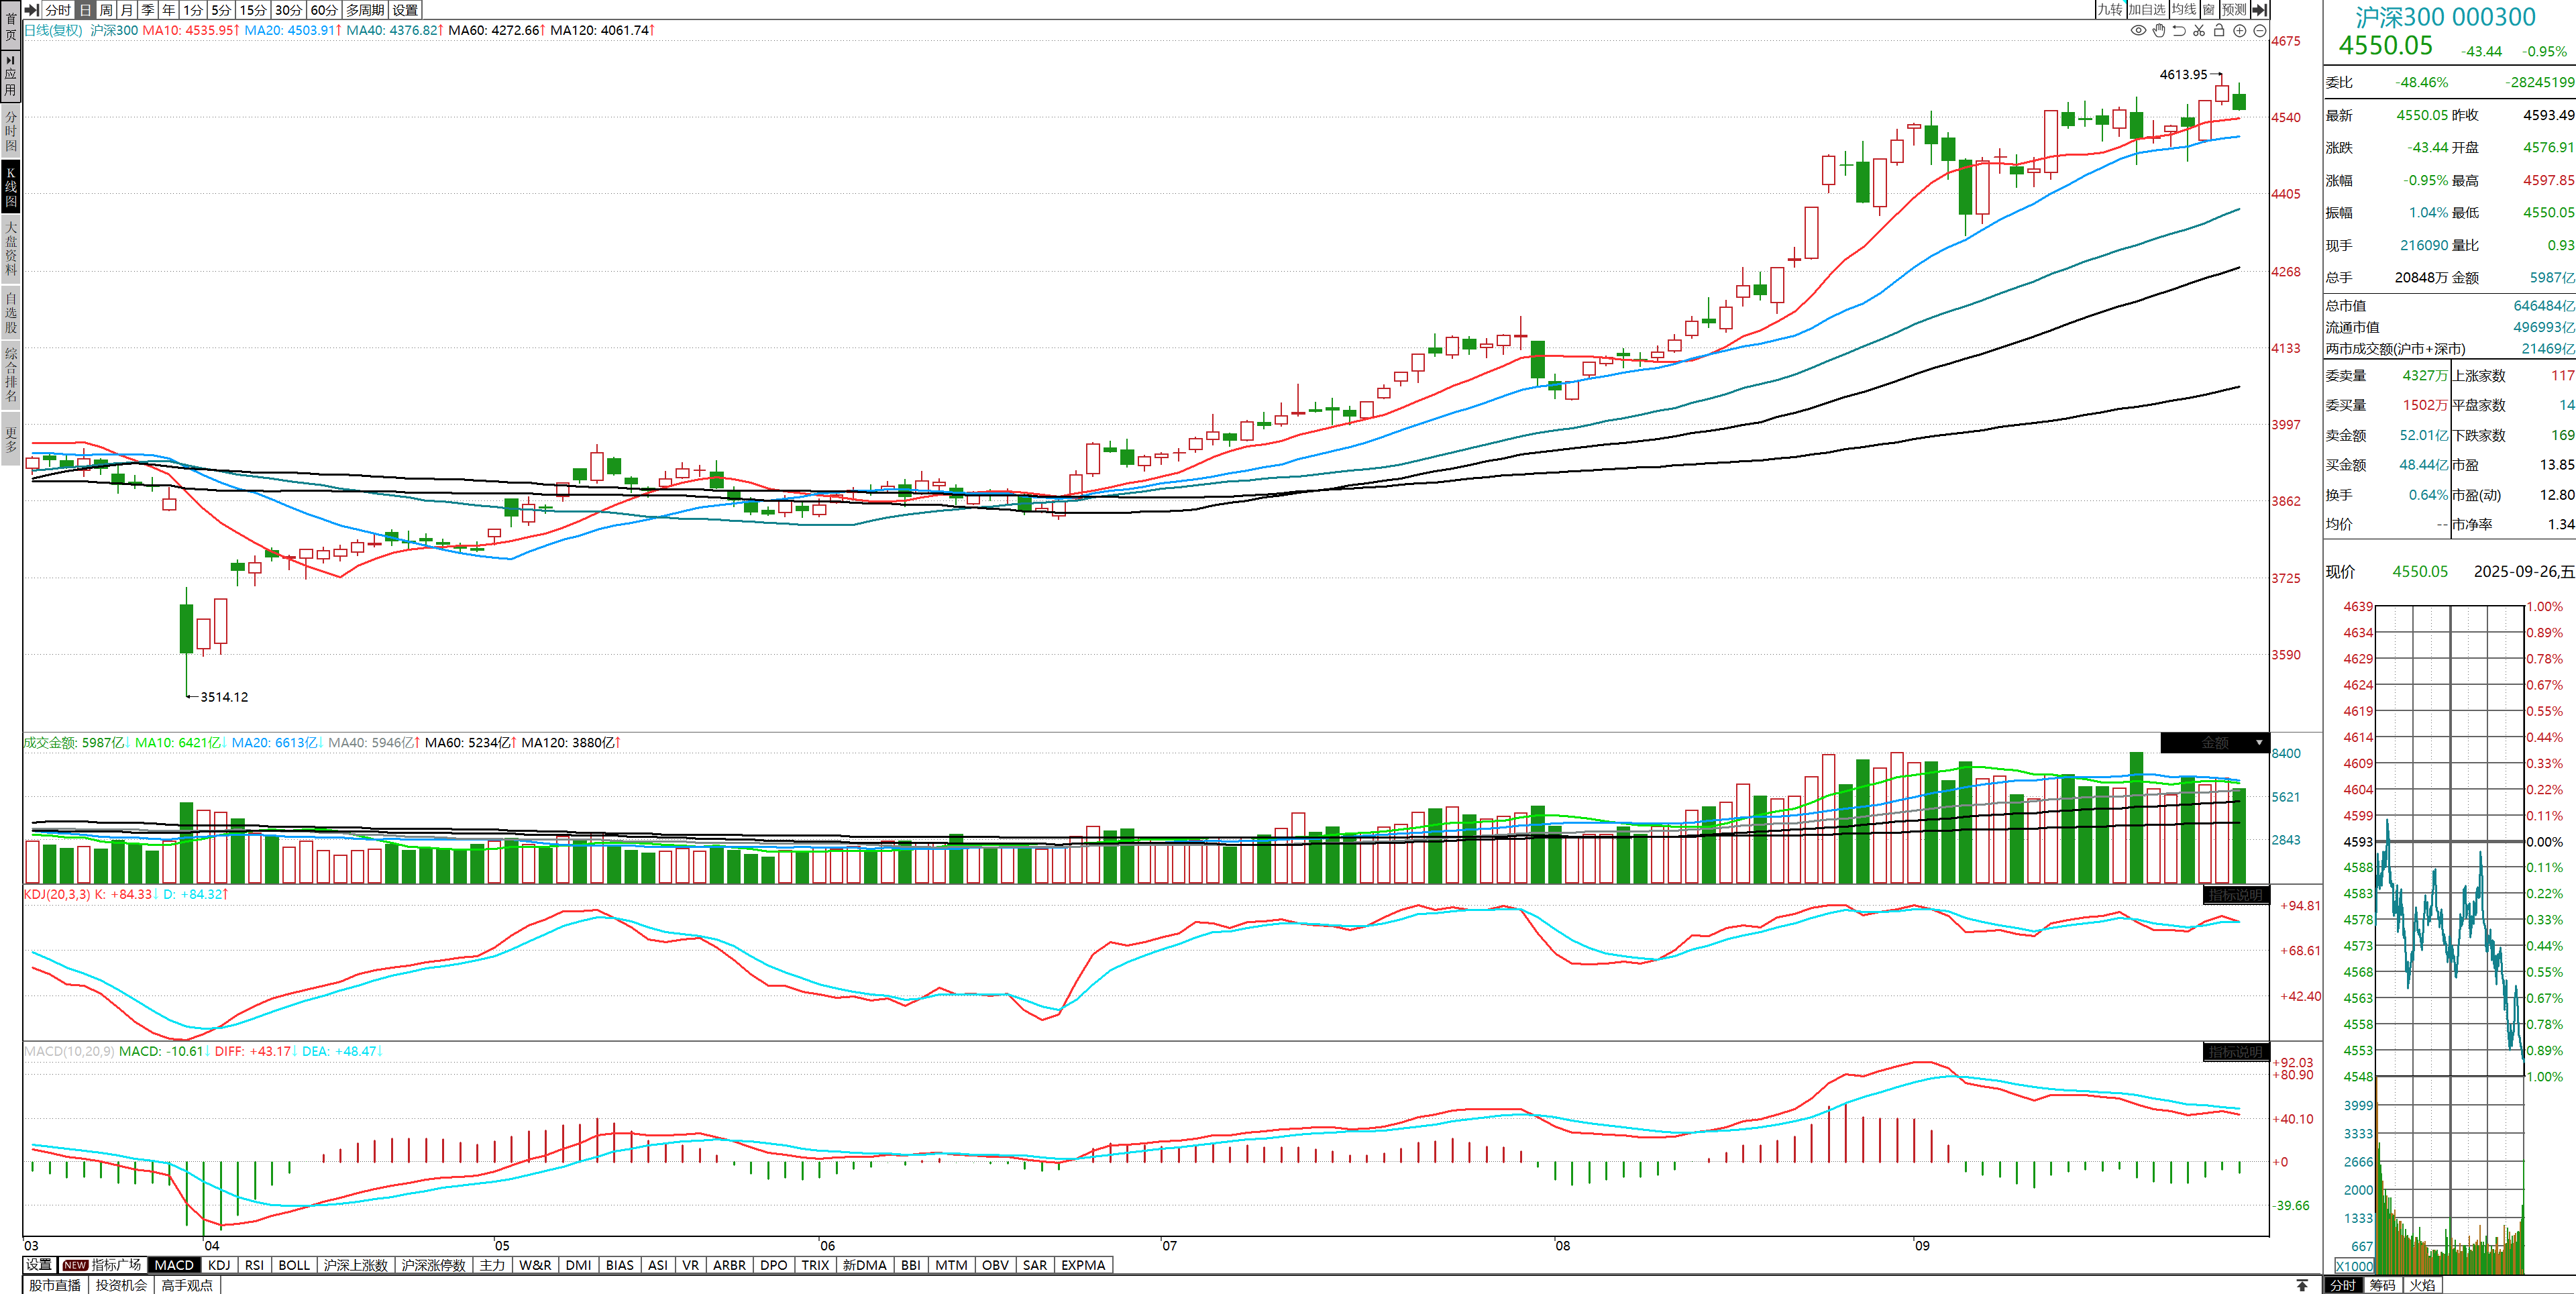Click 加自选 add to watchlist button

[x=2147, y=9]
